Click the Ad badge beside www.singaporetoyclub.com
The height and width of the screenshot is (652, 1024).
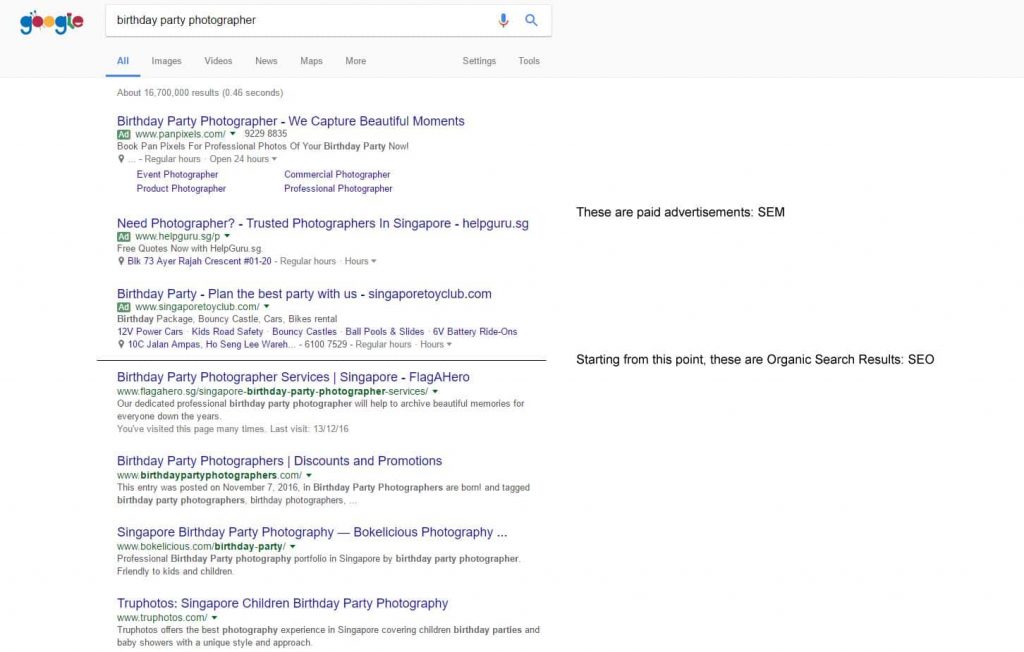pos(123,307)
